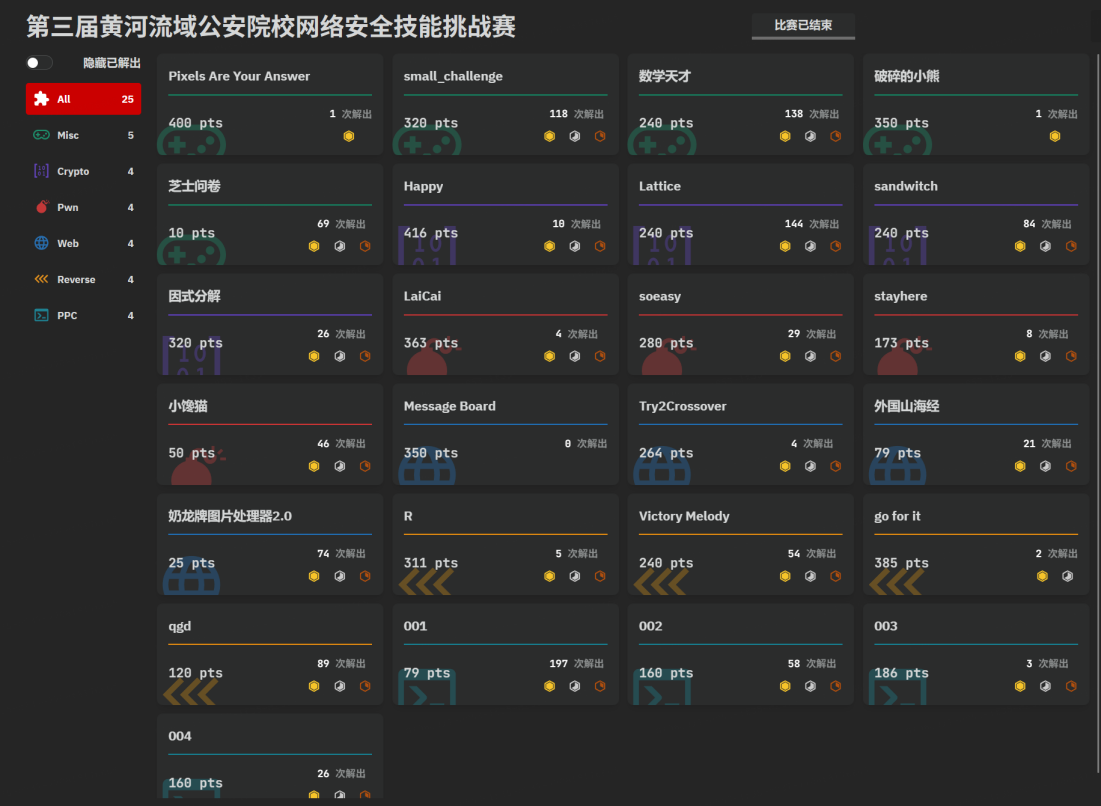Viewport: 1101px width, 806px height.
Task: Select the All category tab
Action: tap(83, 99)
